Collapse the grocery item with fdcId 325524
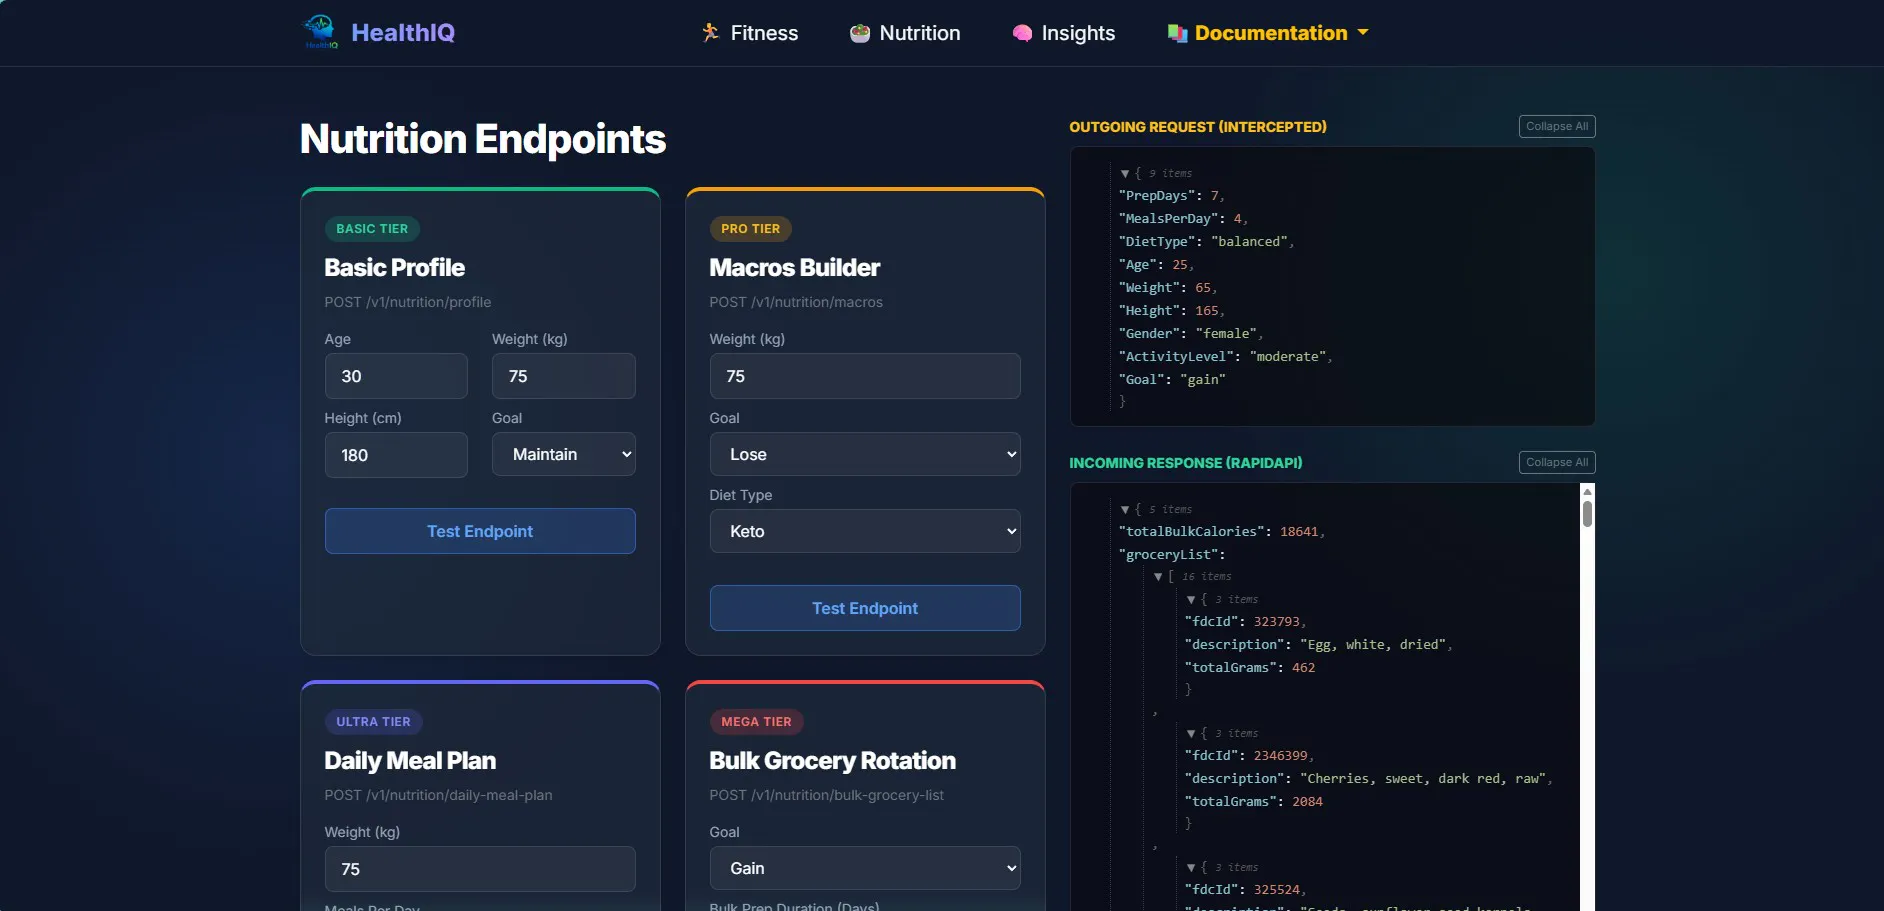Screen dimensions: 1884x911 pos(1191,868)
